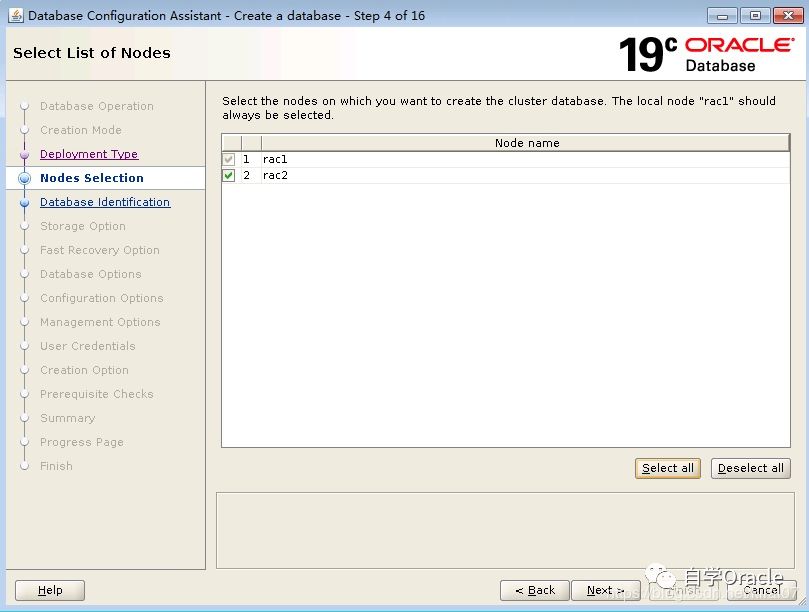Click the Nodes Selection step bullet
The width and height of the screenshot is (809, 612).
[25, 178]
